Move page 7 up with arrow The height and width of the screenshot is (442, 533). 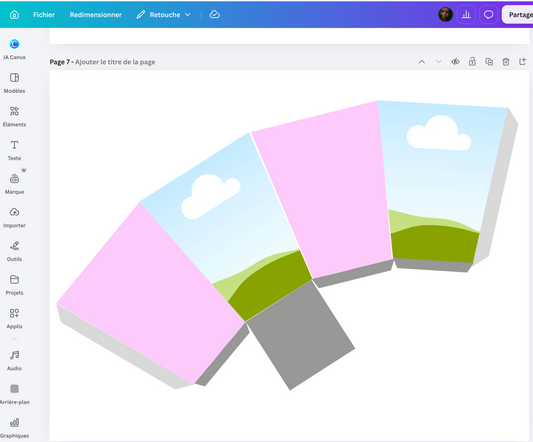[422, 62]
